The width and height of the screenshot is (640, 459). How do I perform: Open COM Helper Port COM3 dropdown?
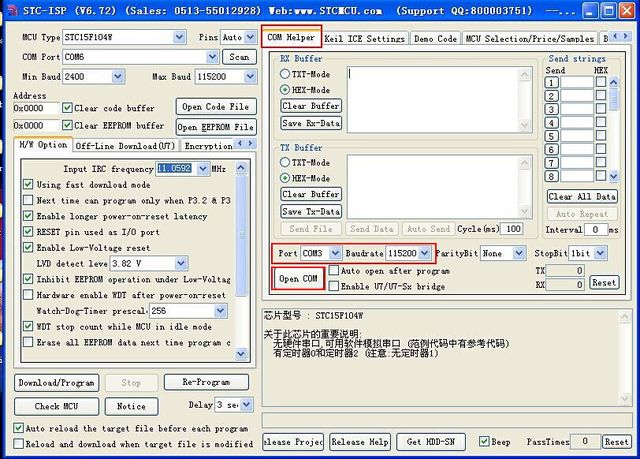point(335,253)
